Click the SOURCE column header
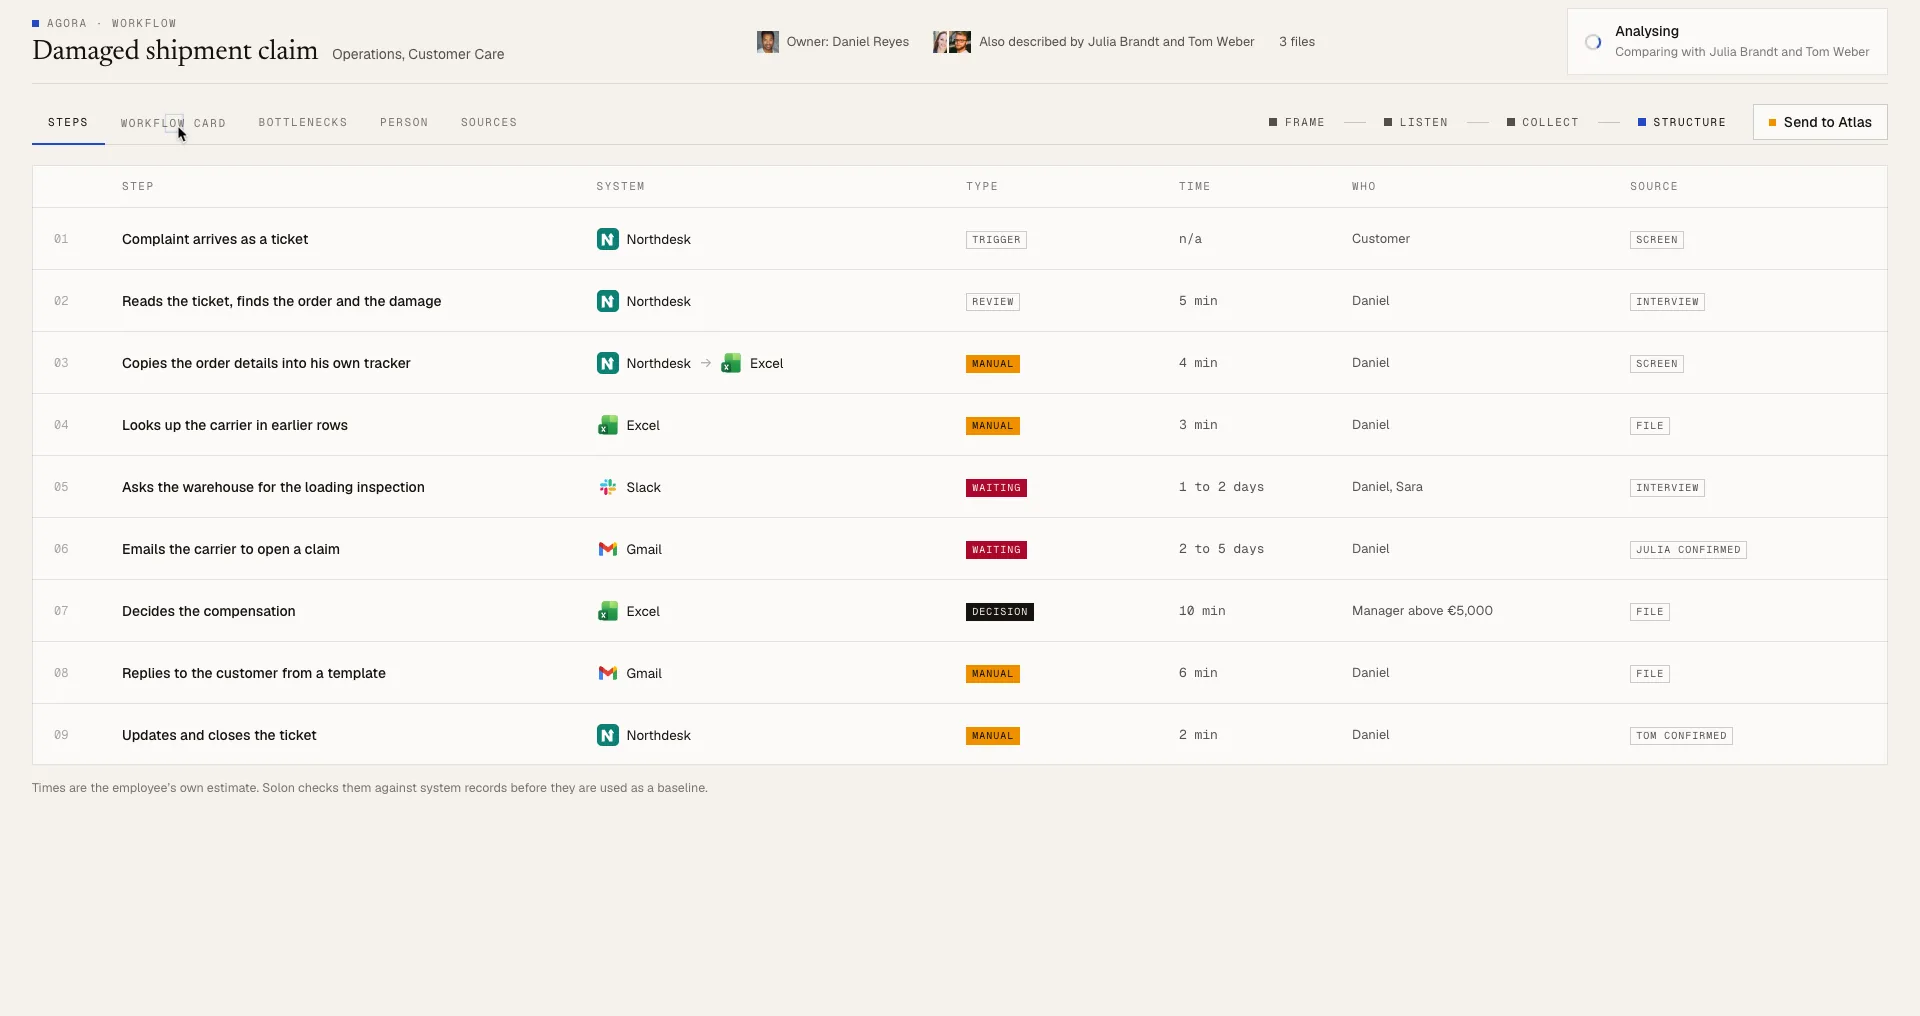 tap(1654, 186)
